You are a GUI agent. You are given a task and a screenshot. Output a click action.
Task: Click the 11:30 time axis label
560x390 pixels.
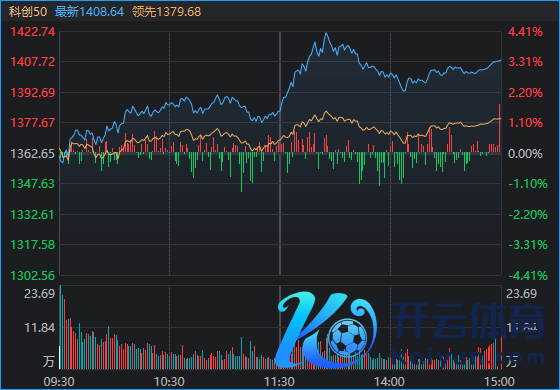click(x=280, y=382)
